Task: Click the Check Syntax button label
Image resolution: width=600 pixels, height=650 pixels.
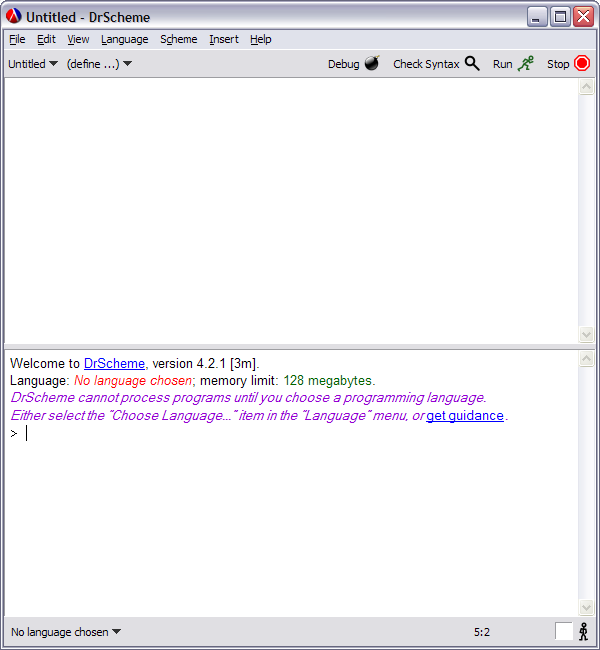Action: (x=426, y=64)
